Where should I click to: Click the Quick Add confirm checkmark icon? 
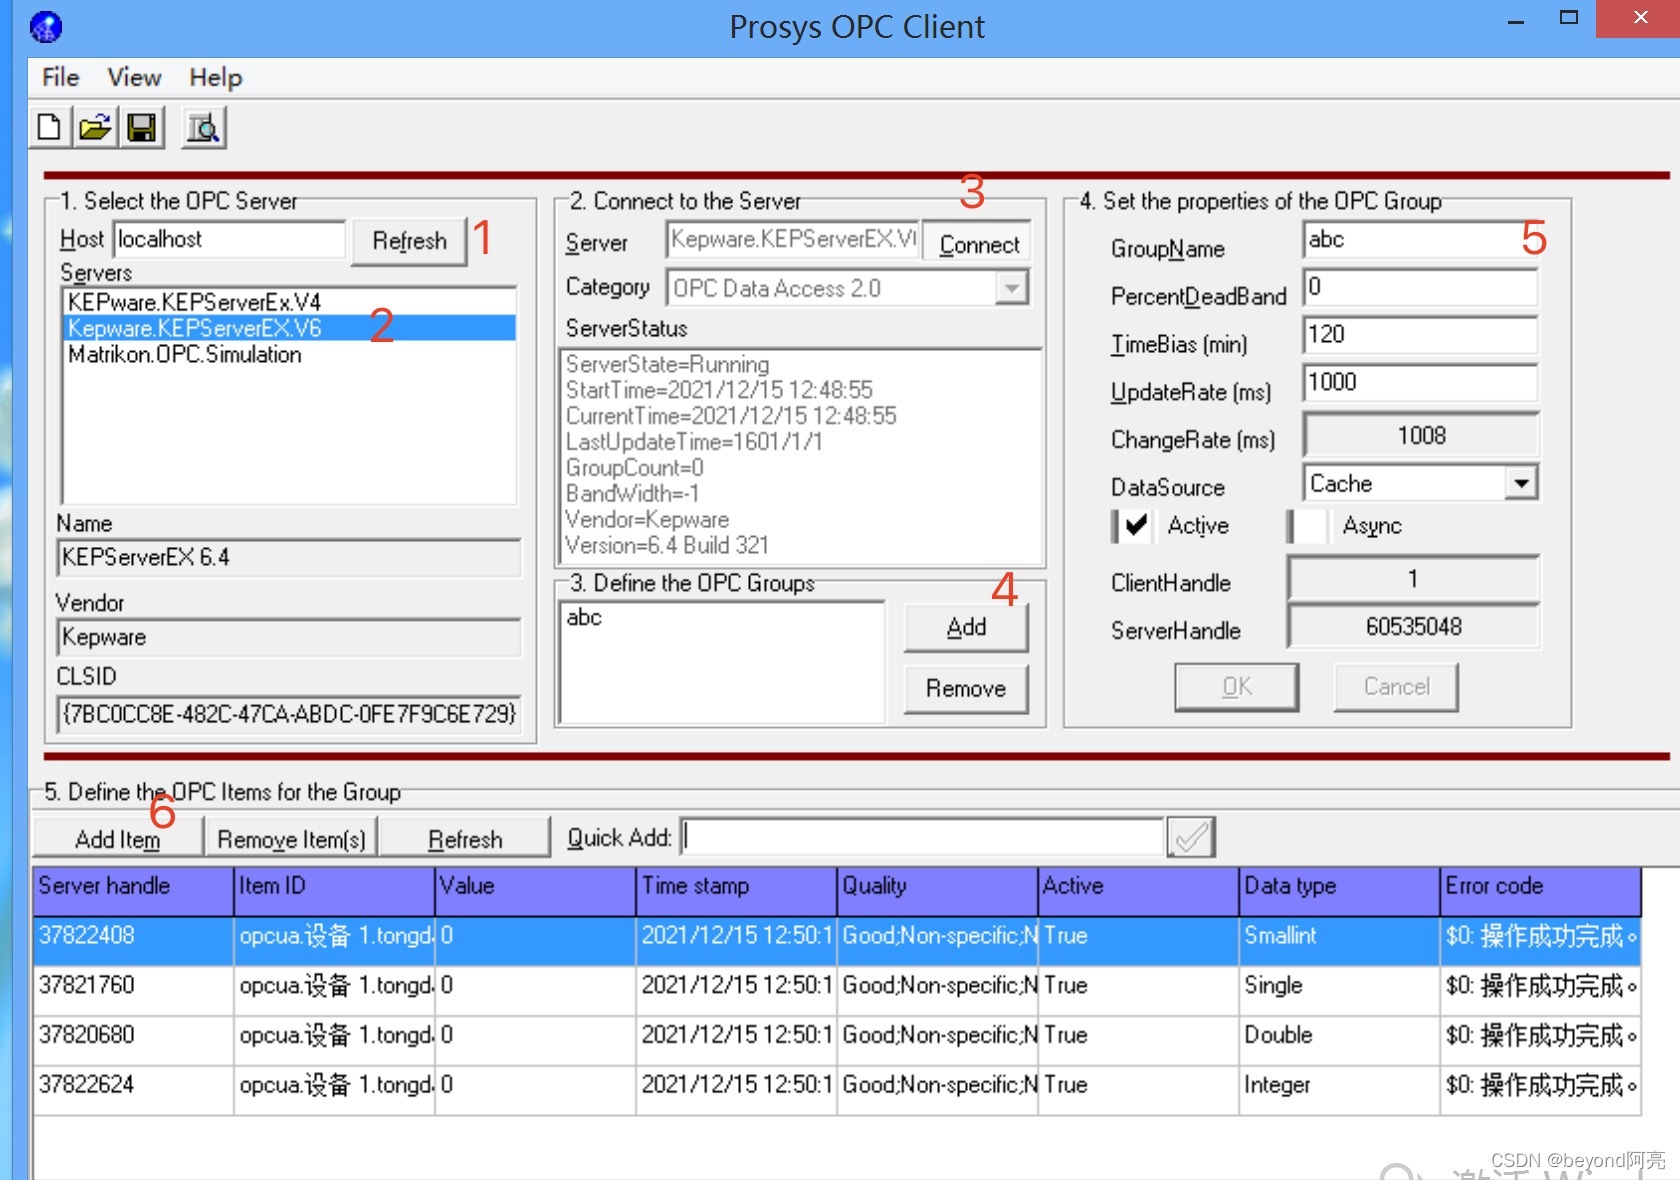(x=1191, y=837)
